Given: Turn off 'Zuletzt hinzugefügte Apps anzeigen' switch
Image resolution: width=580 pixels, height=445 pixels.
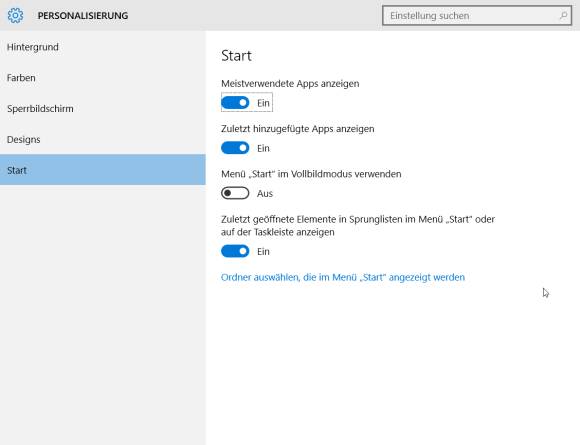Looking at the screenshot, I should click(x=235, y=148).
